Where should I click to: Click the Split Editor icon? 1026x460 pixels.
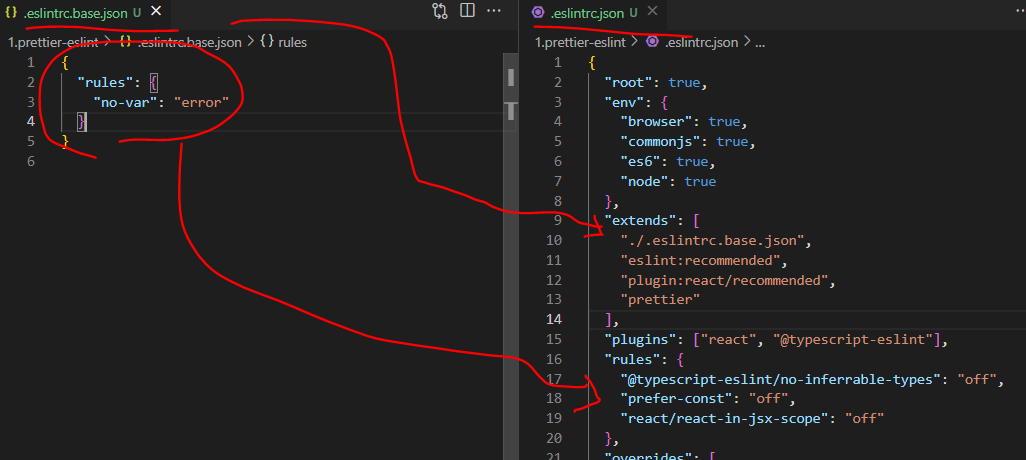467,11
